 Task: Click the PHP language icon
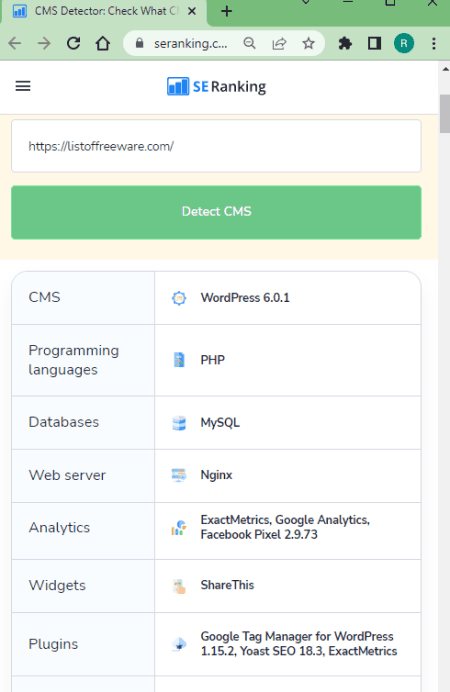click(x=179, y=360)
